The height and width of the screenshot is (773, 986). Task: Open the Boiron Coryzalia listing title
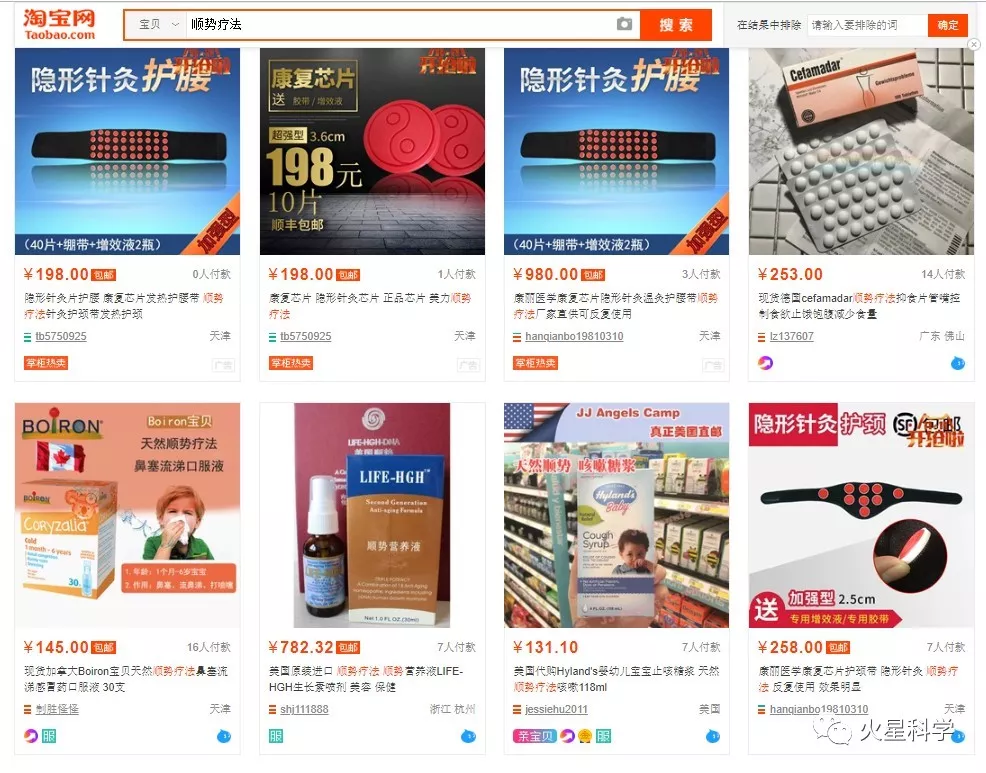(x=126, y=679)
